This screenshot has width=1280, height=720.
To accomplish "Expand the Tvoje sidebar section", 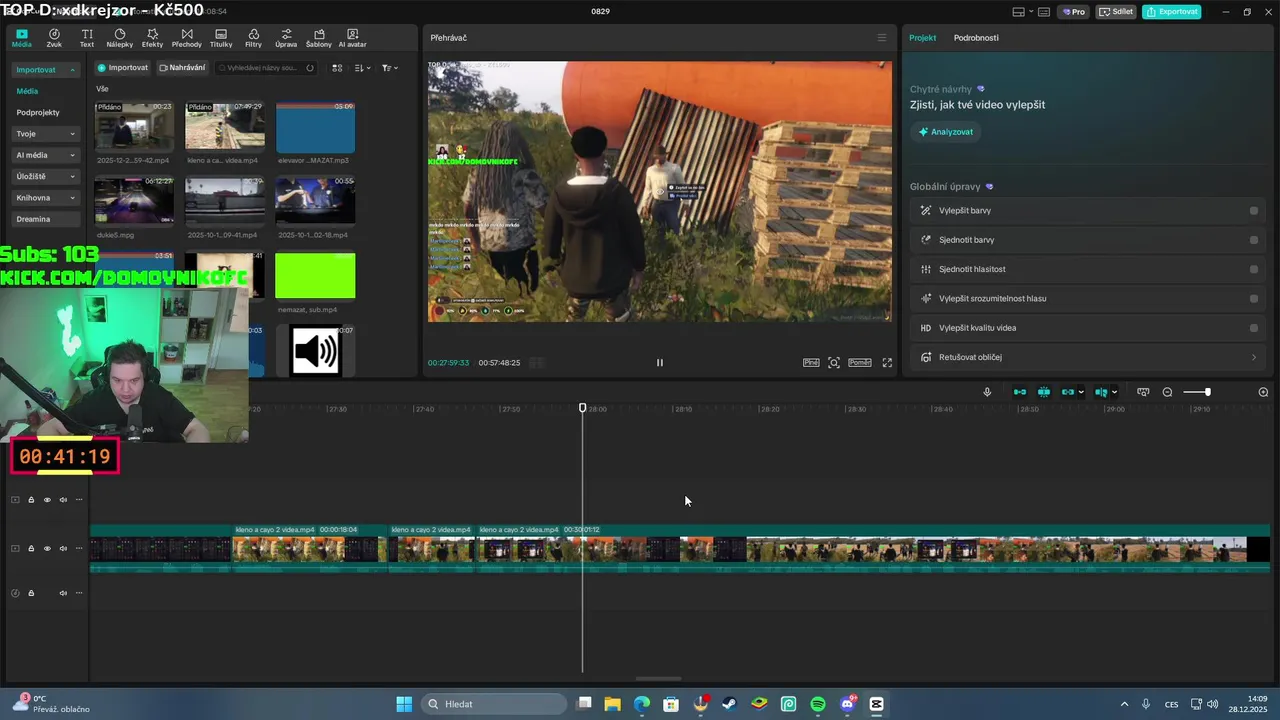I will (72, 134).
